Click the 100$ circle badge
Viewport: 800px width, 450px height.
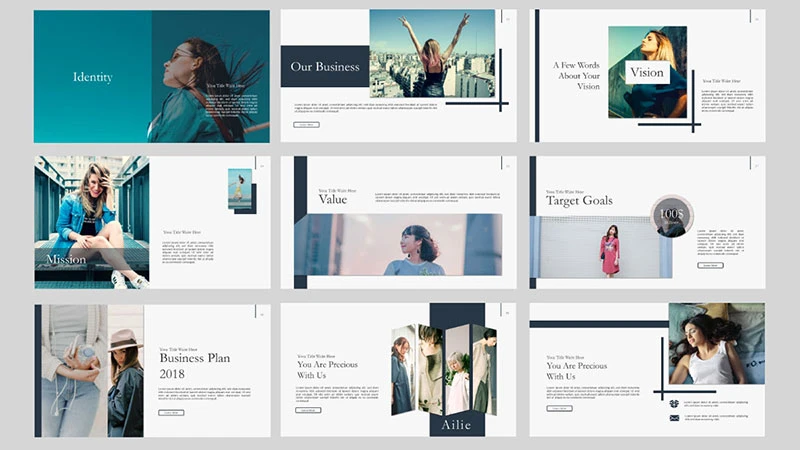(671, 214)
